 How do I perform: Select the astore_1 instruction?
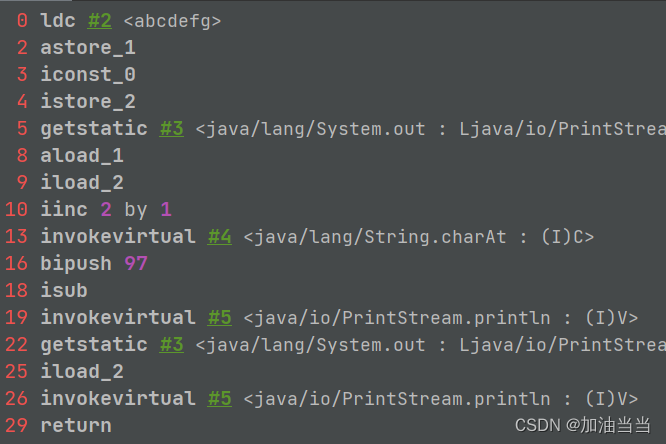88,47
